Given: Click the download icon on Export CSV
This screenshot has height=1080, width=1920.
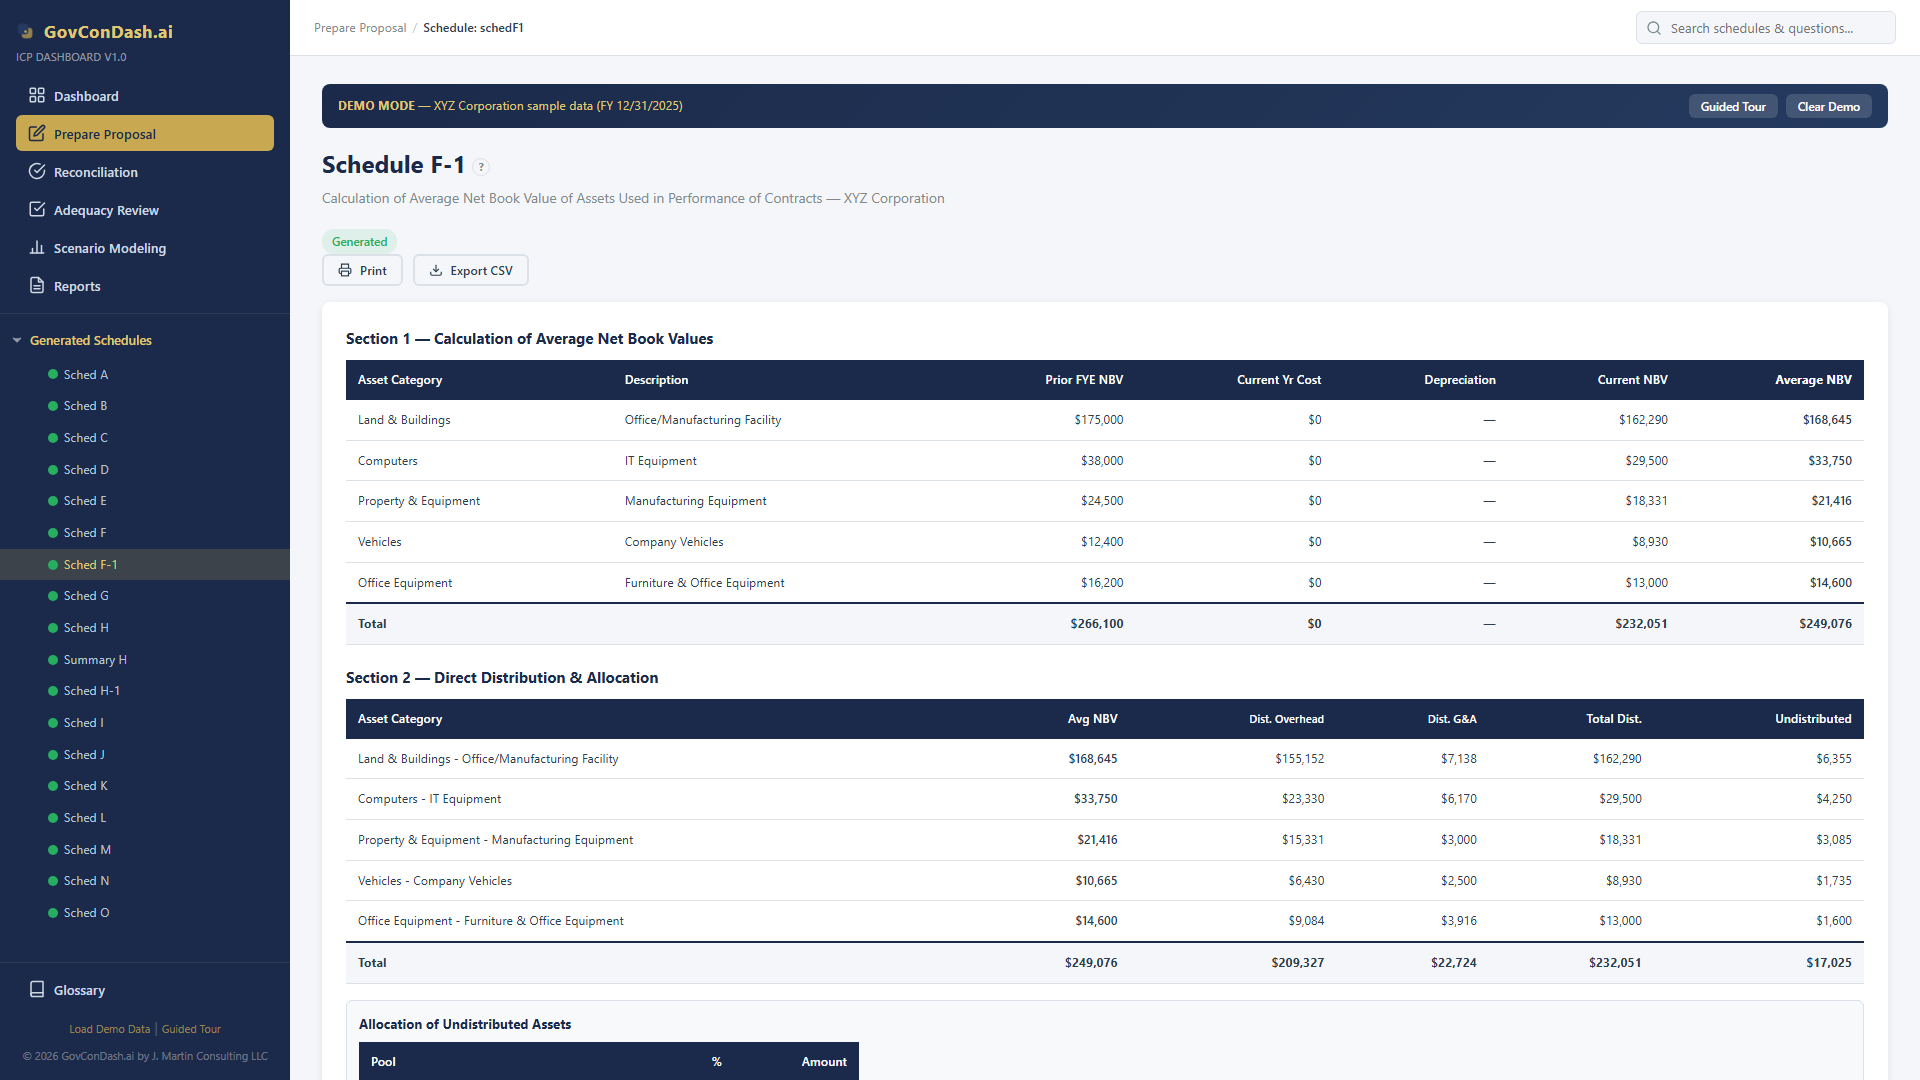Looking at the screenshot, I should [435, 270].
